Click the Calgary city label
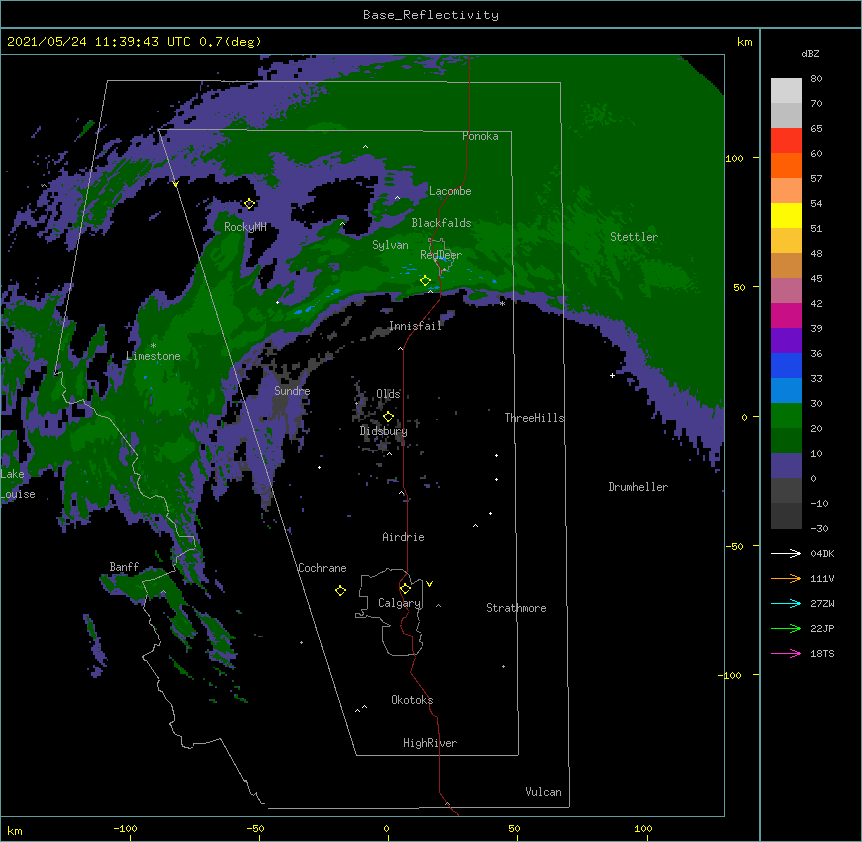Screen dimensions: 862x842 pyautogui.click(x=400, y=603)
